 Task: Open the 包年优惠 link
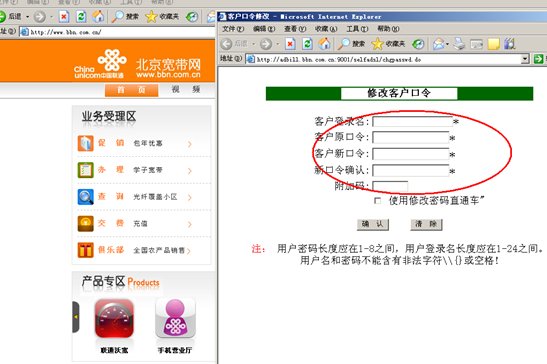coord(148,143)
